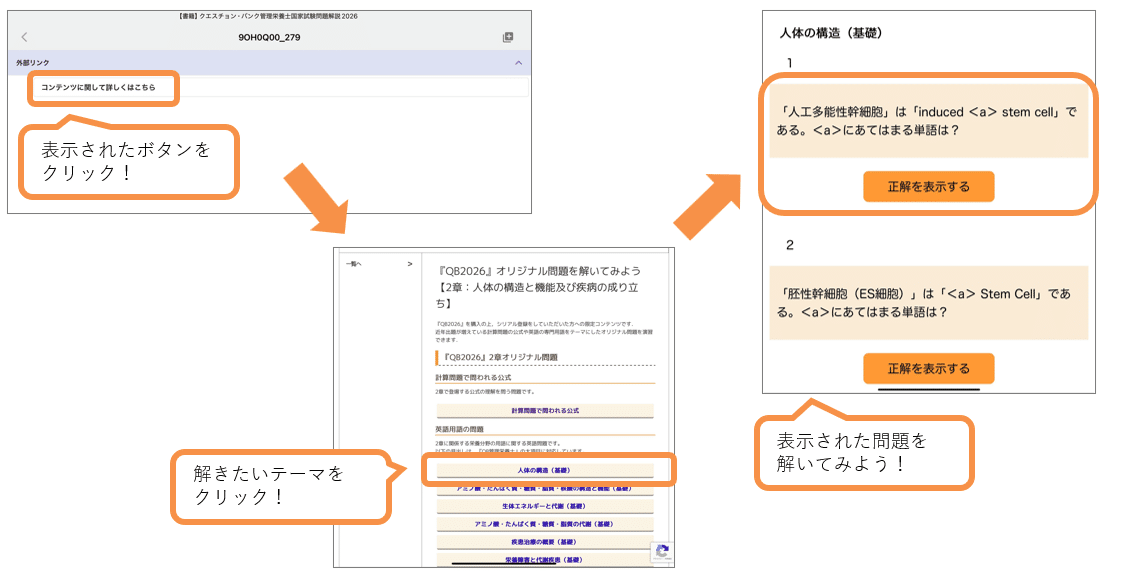1122x580 pixels.
Task: Open the コンテンツに関して詳しくはこちら link
Action: [x=98, y=88]
